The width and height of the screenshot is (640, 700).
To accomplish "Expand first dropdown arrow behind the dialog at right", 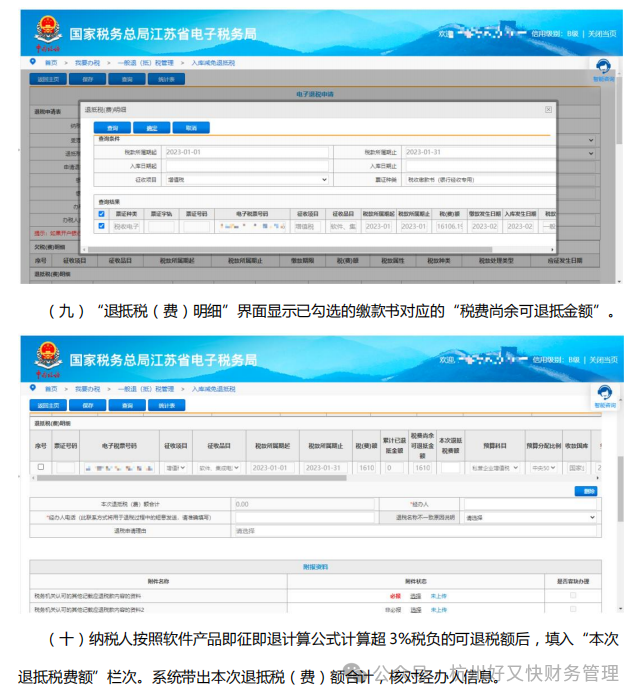I will pos(591,140).
